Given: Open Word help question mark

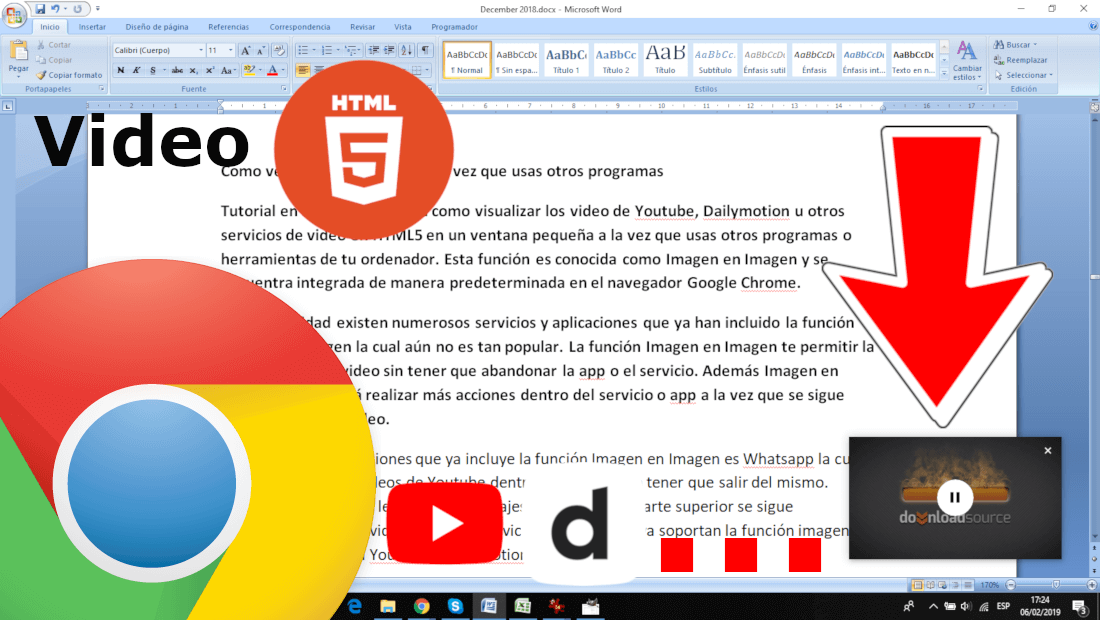Looking at the screenshot, I should 1093,26.
